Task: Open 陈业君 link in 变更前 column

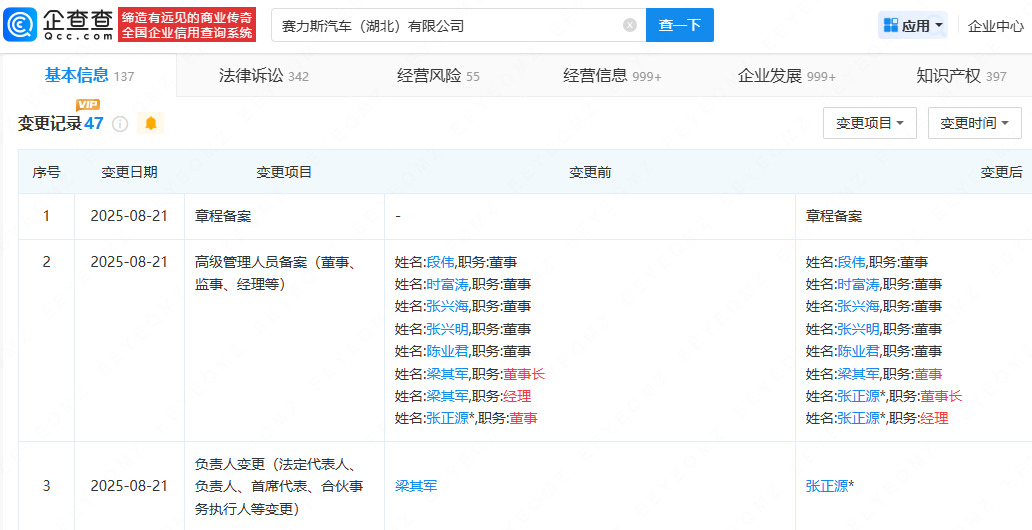Action: (447, 351)
